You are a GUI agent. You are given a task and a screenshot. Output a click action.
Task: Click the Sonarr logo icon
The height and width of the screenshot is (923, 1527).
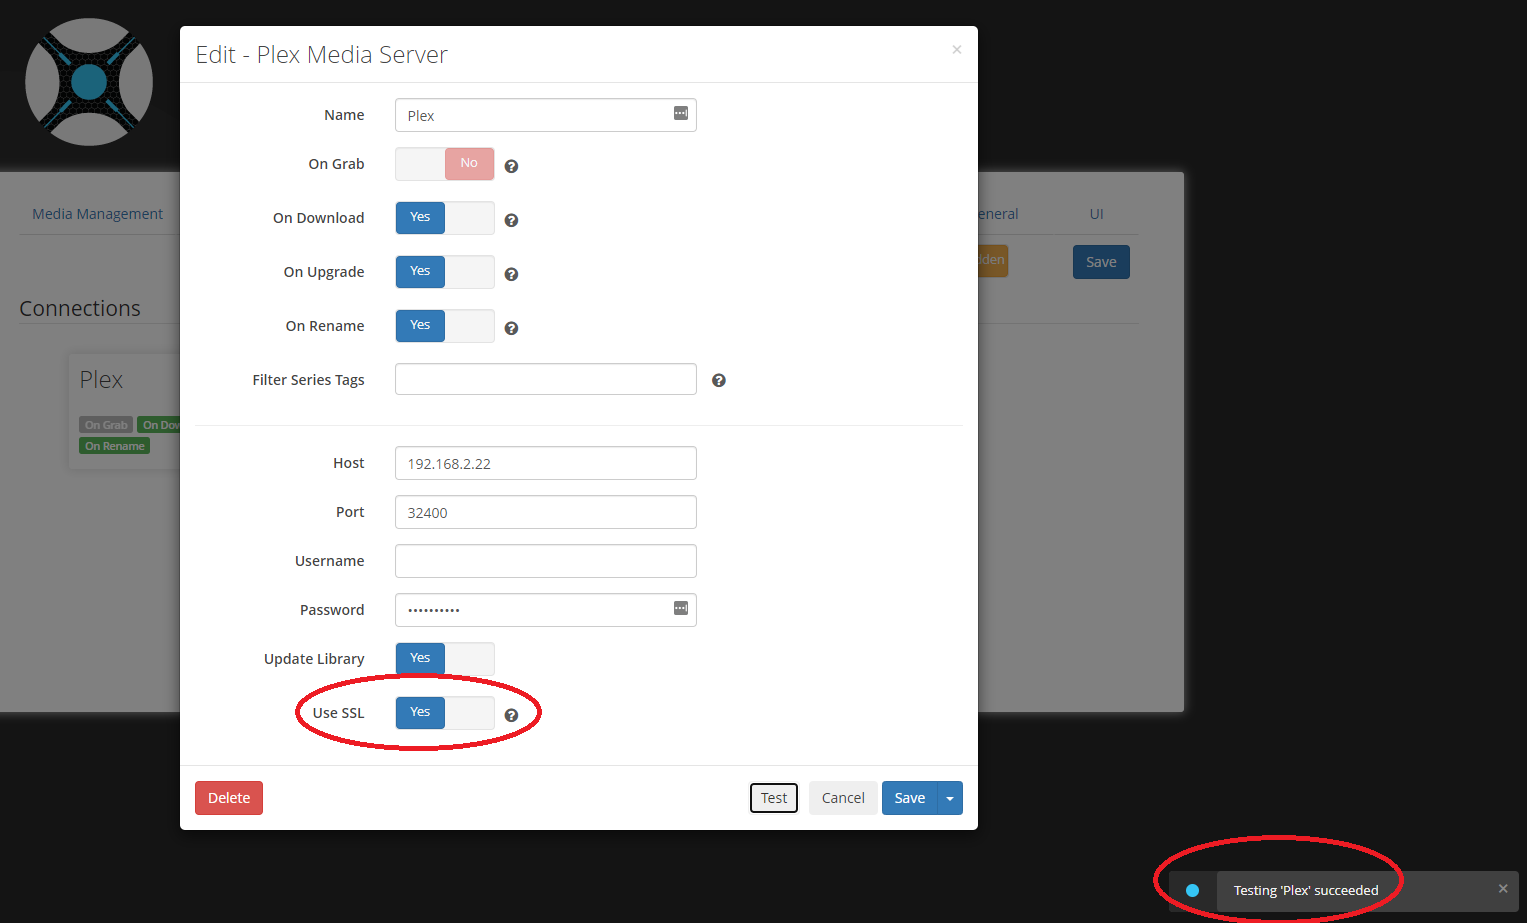point(89,82)
